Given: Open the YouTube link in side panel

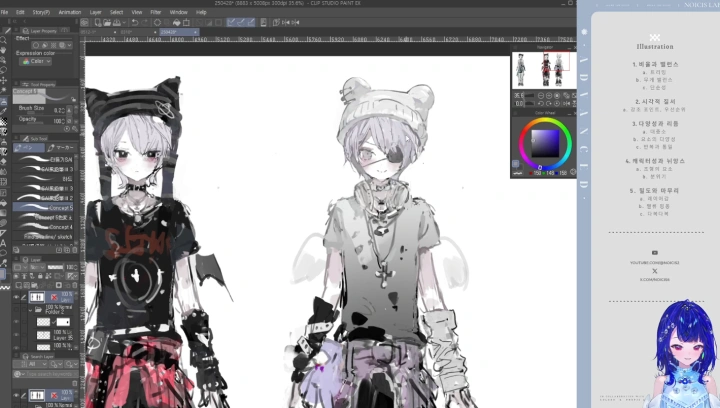Looking at the screenshot, I should pyautogui.click(x=654, y=263).
